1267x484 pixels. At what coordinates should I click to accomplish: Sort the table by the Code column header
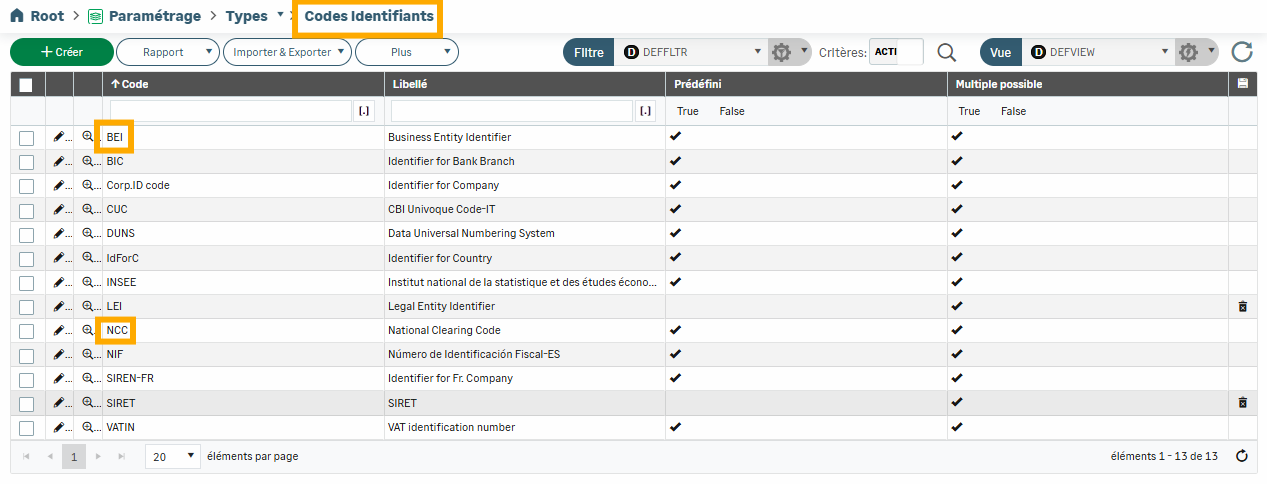coord(134,85)
